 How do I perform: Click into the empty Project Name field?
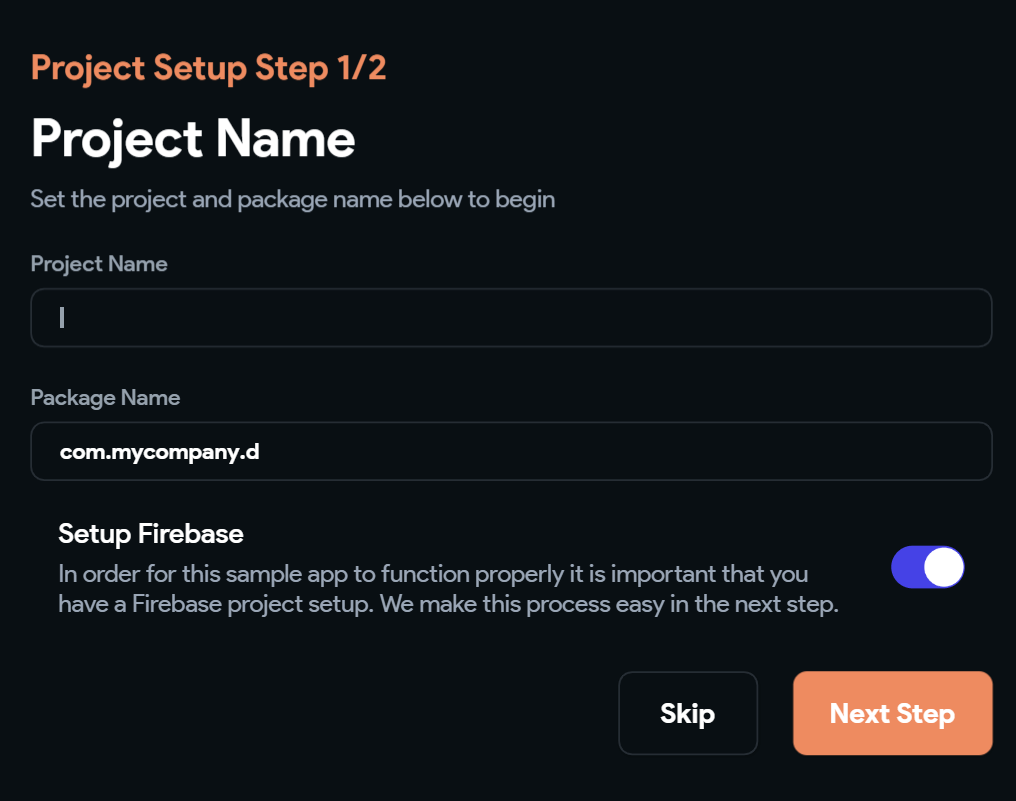[x=510, y=318]
